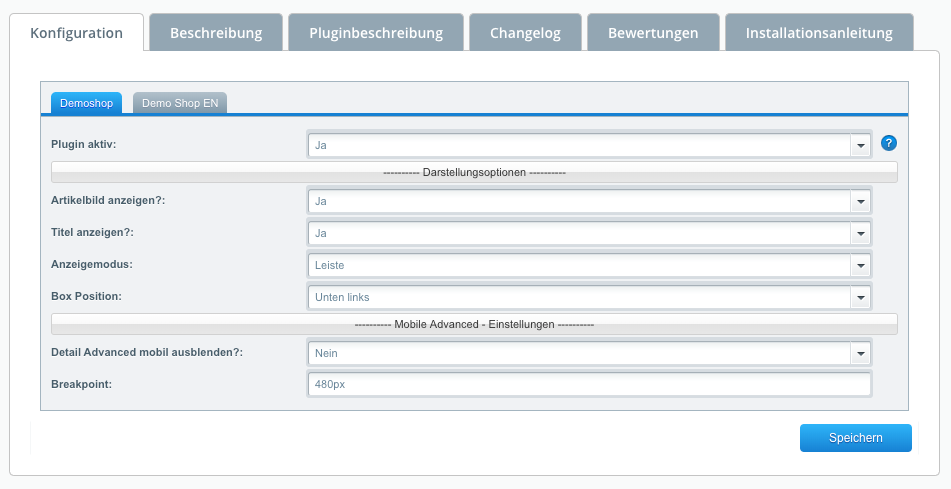This screenshot has width=951, height=489.
Task: Open the Beschreibung tab
Action: pos(216,33)
